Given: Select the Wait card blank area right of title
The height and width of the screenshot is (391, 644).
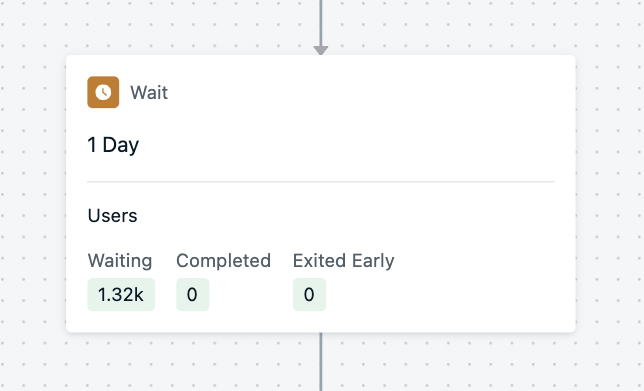Looking at the screenshot, I should pos(361,92).
